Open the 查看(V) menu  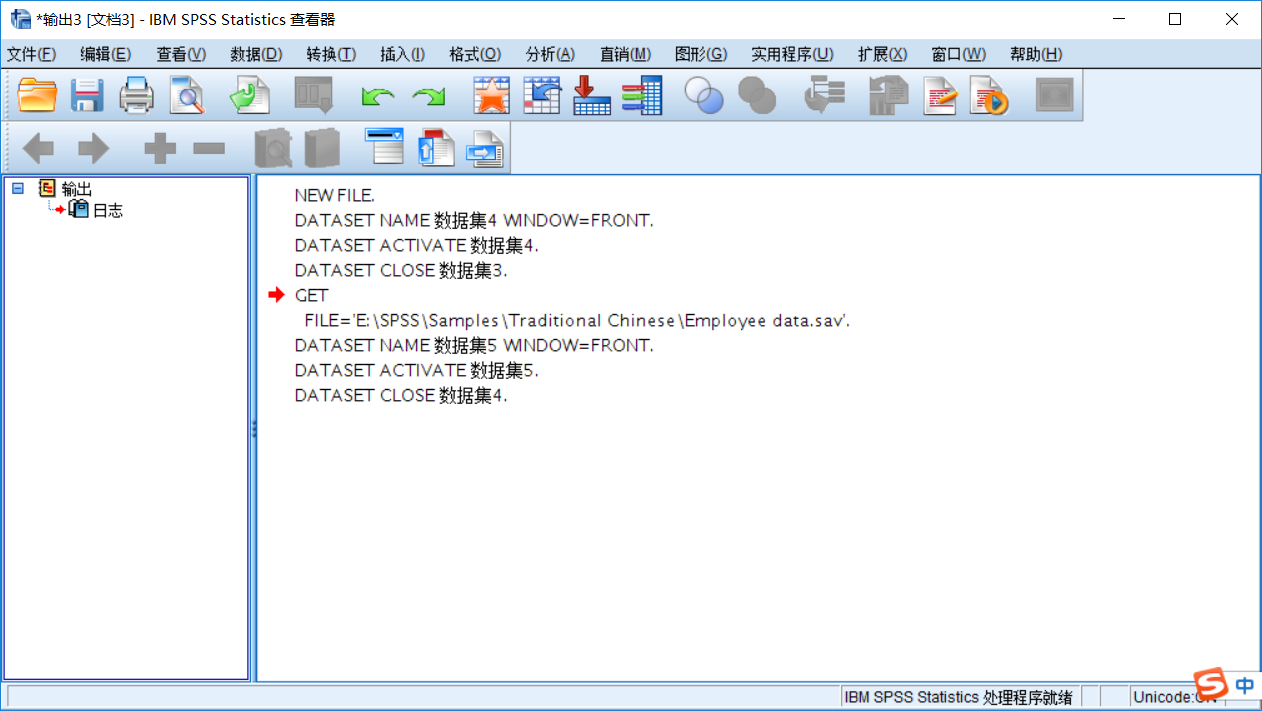coord(181,54)
